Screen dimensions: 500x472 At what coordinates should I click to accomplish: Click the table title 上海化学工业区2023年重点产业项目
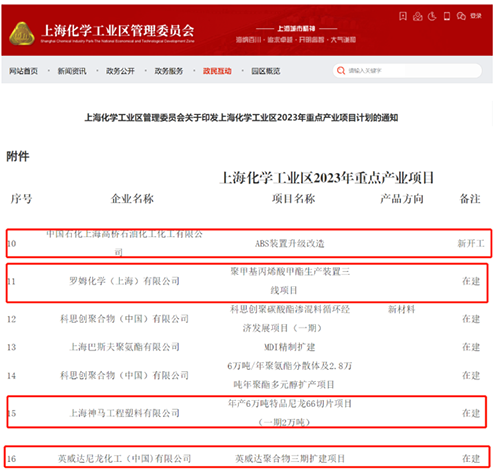[x=327, y=178]
